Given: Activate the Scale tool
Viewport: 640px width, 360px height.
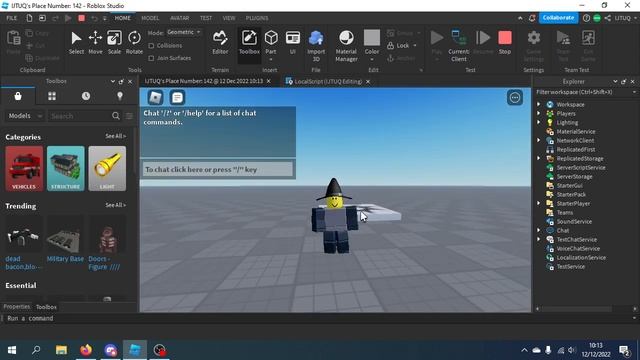Looking at the screenshot, I should [x=114, y=42].
